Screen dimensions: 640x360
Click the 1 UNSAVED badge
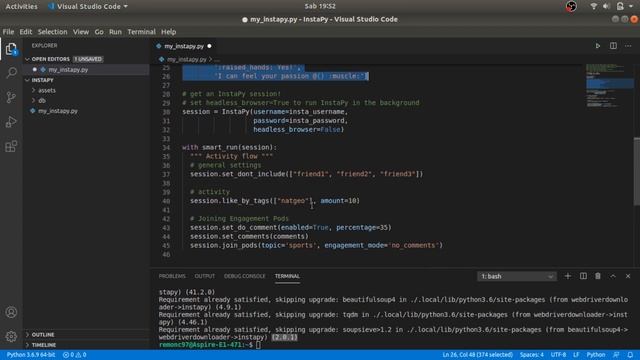pos(88,59)
